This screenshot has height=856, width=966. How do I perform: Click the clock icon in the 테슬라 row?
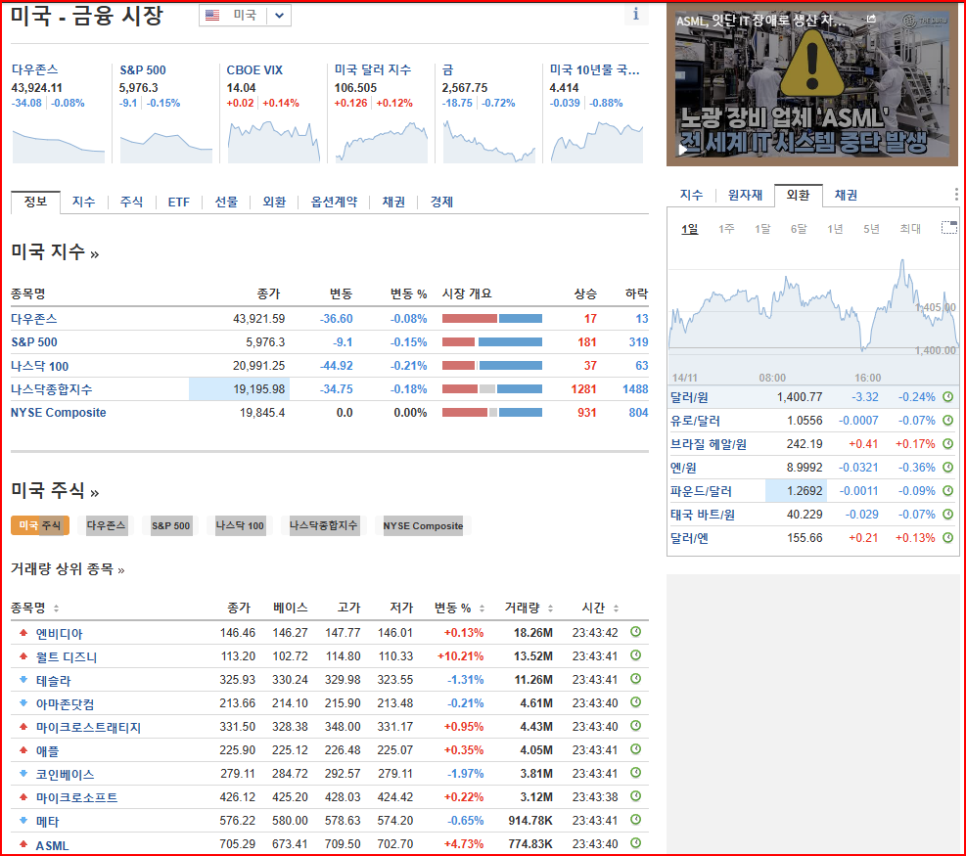(x=635, y=680)
